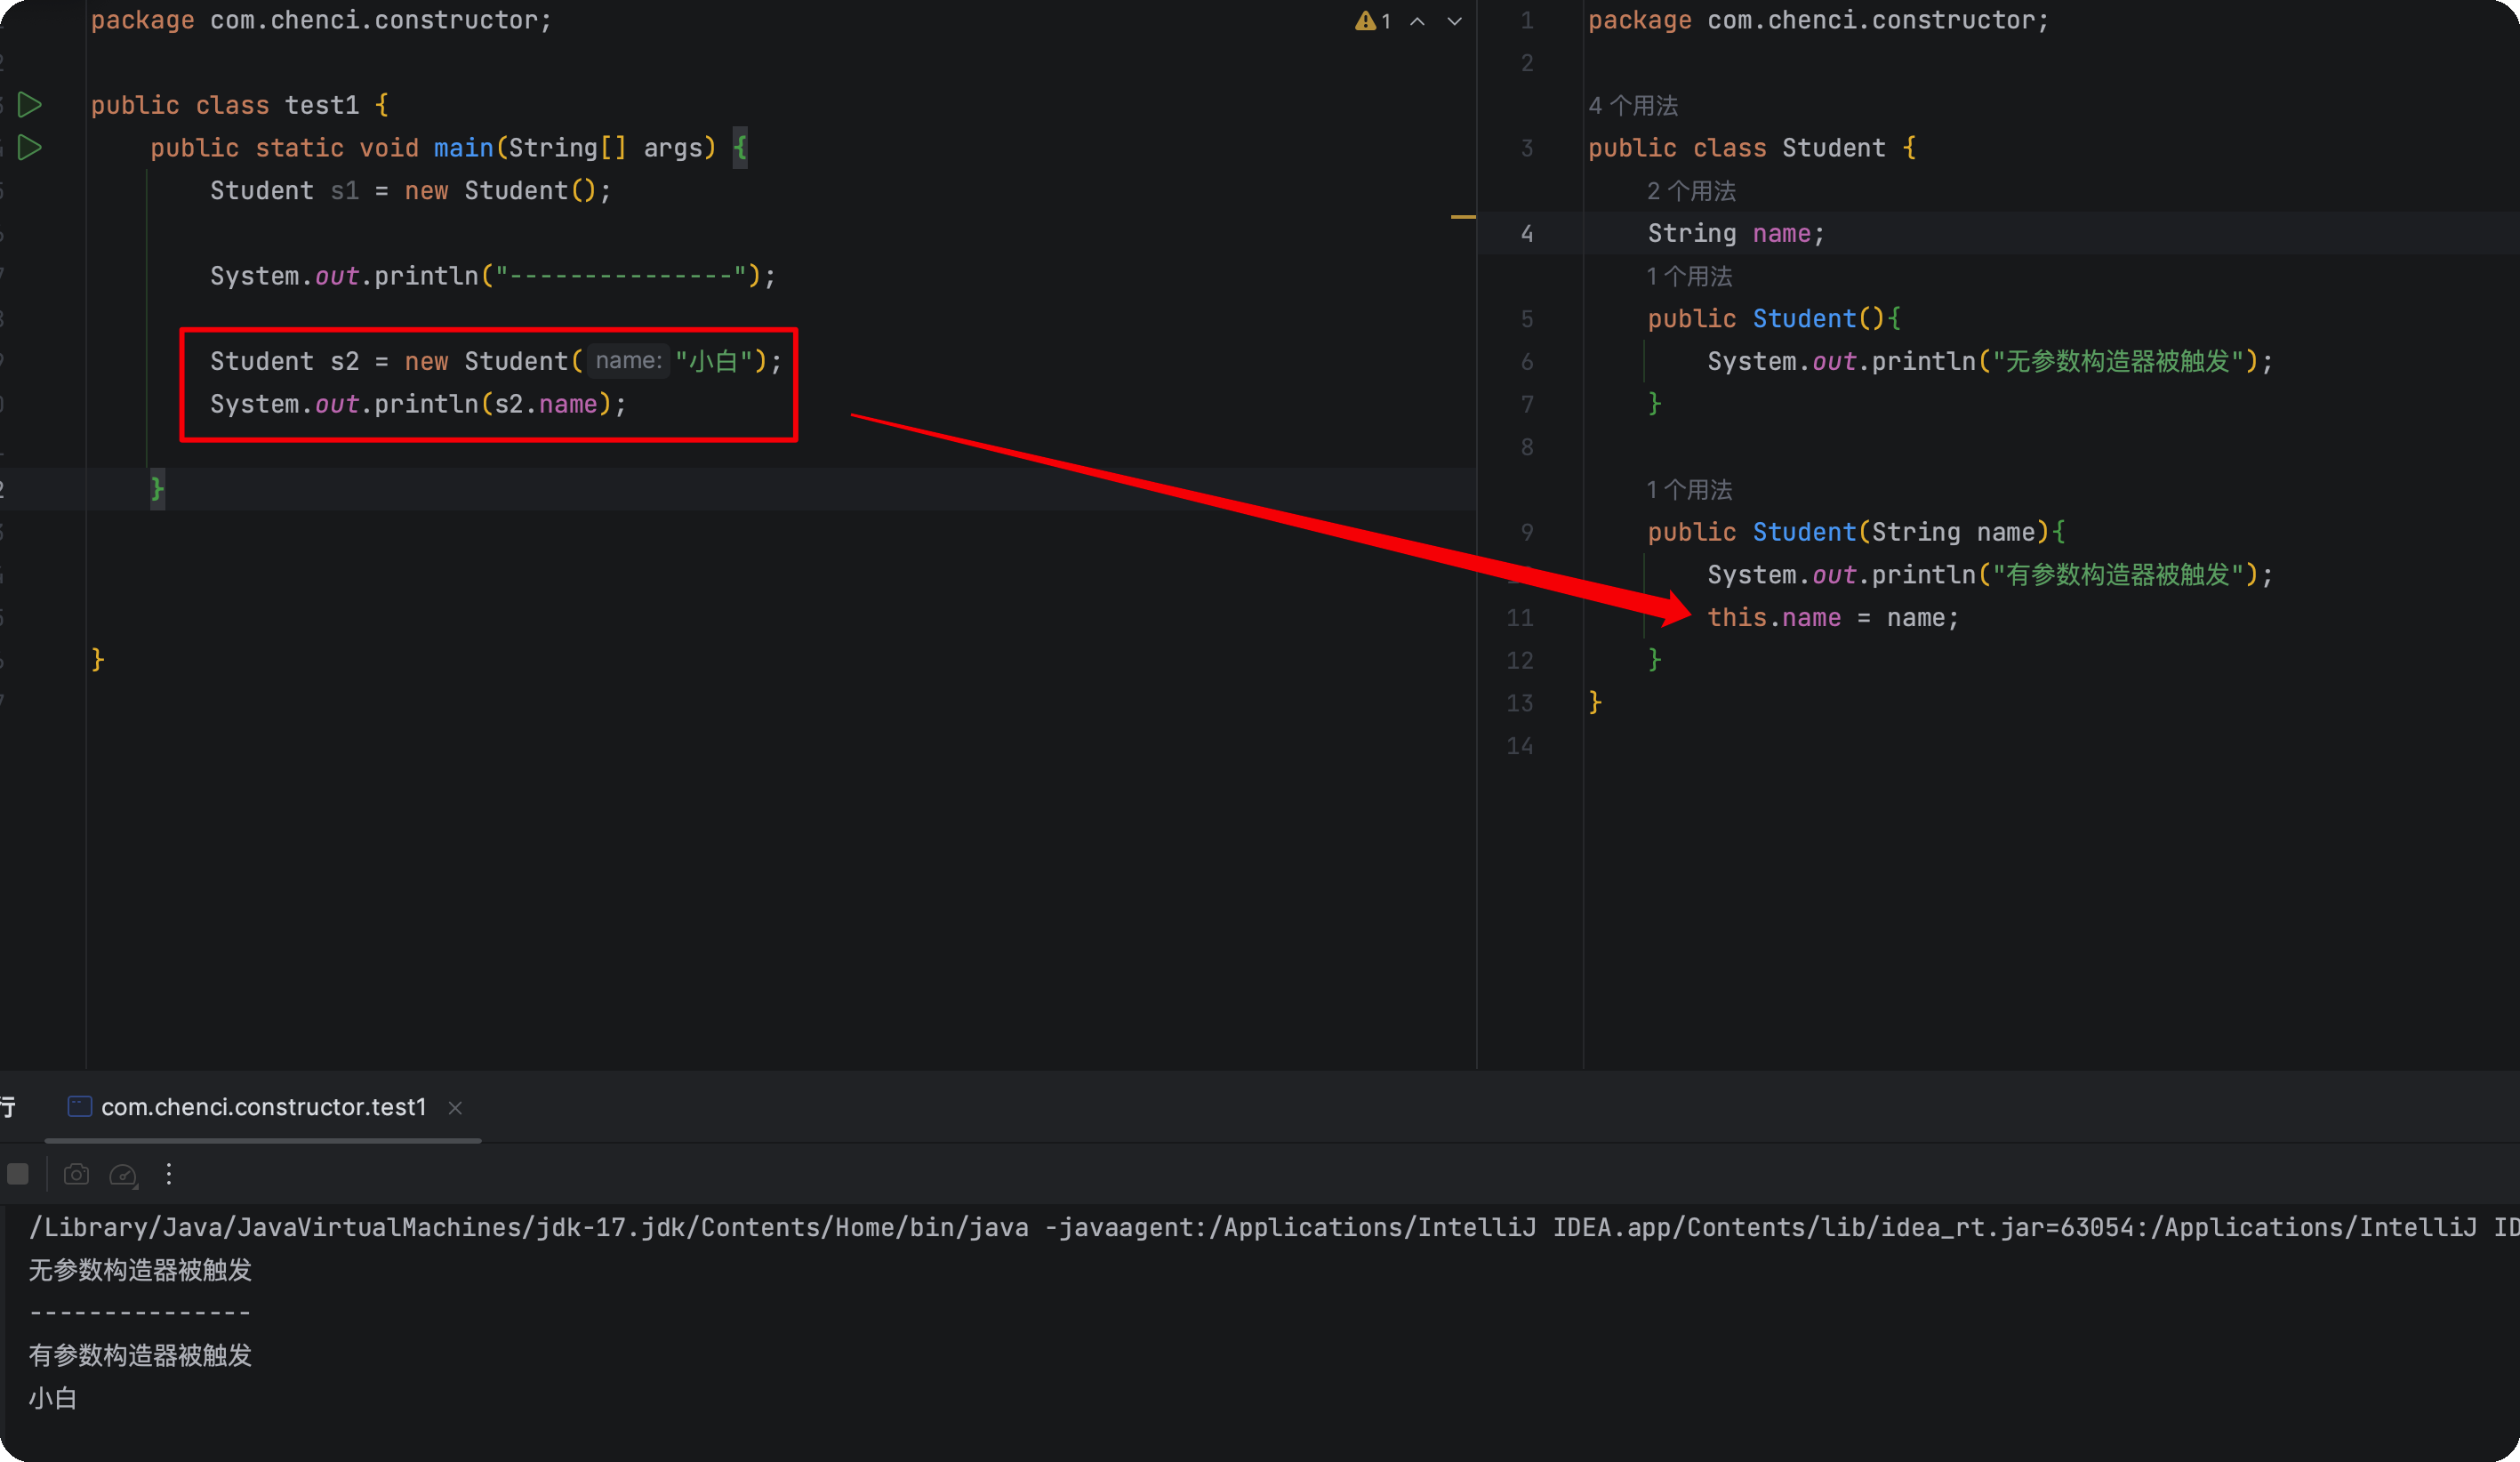Open the profiler gauge icon in run toolbar
This screenshot has width=2520, height=1462.
(x=122, y=1174)
